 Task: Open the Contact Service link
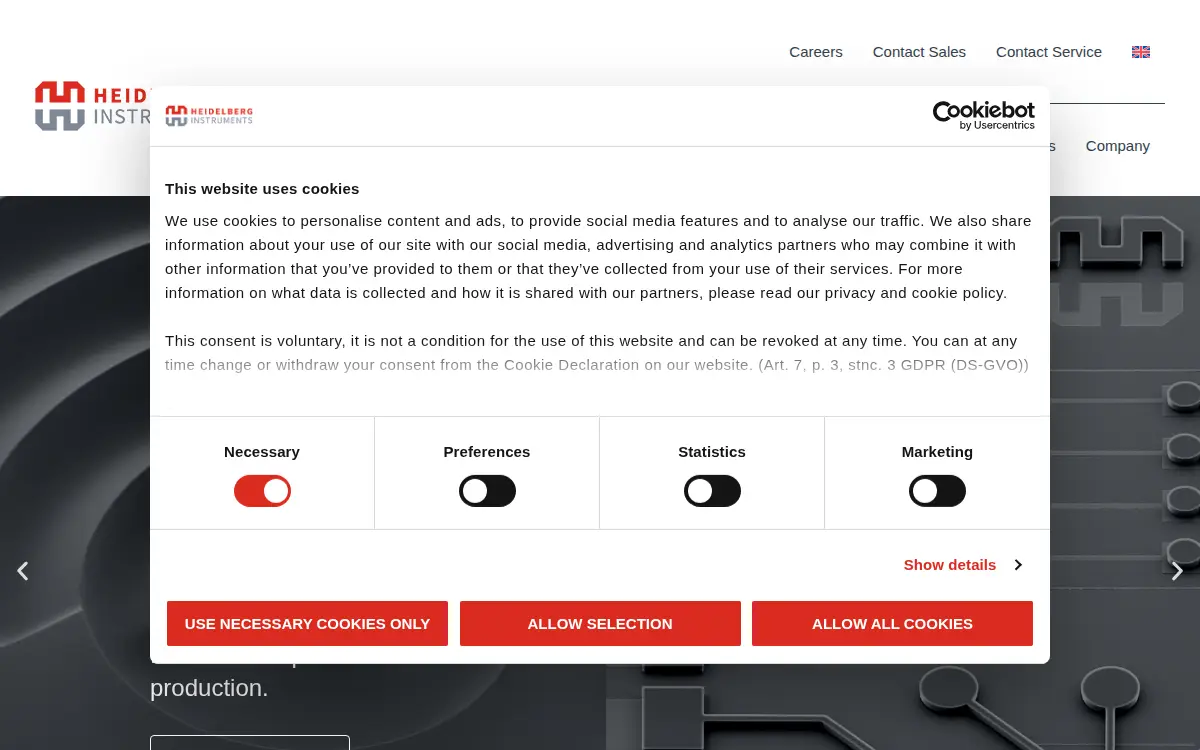pyautogui.click(x=1049, y=52)
